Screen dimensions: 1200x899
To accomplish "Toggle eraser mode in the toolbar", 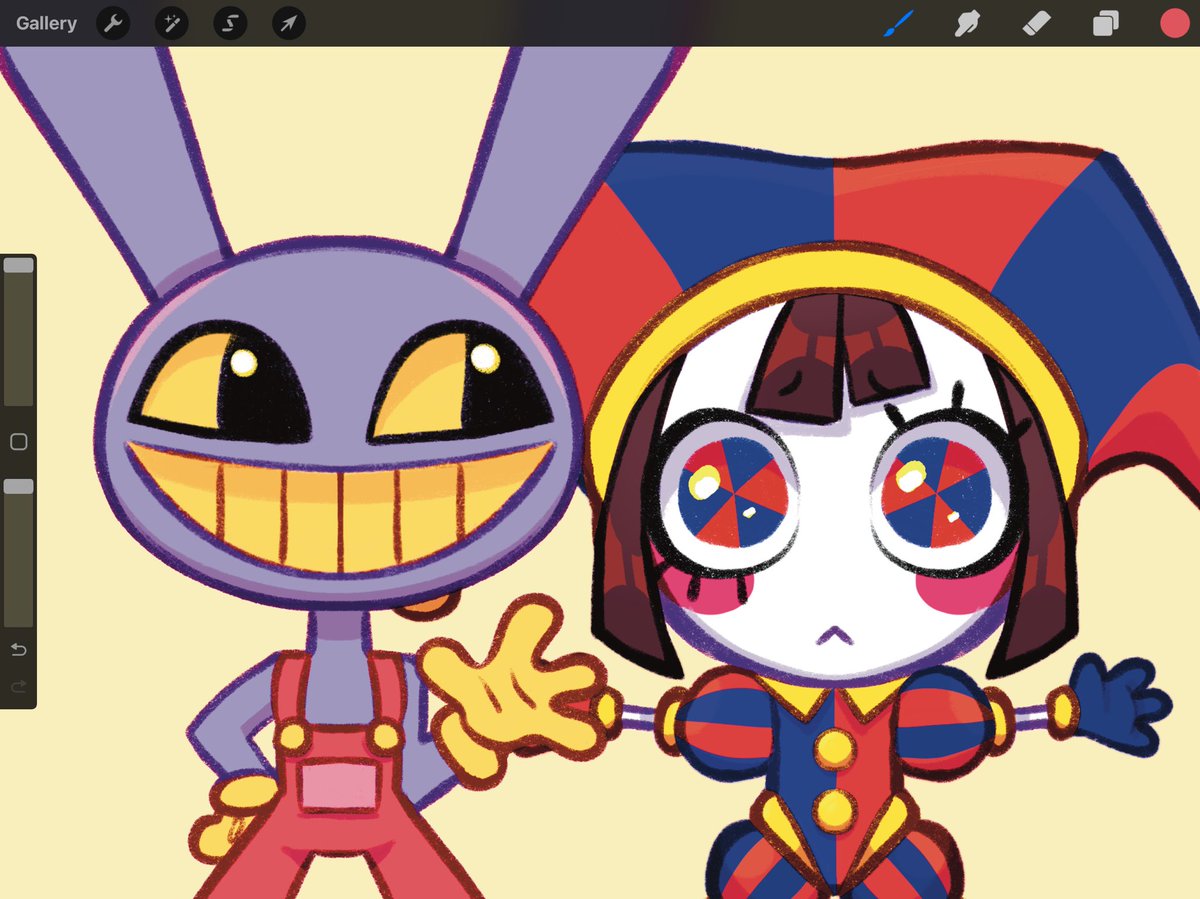I will [x=1034, y=23].
